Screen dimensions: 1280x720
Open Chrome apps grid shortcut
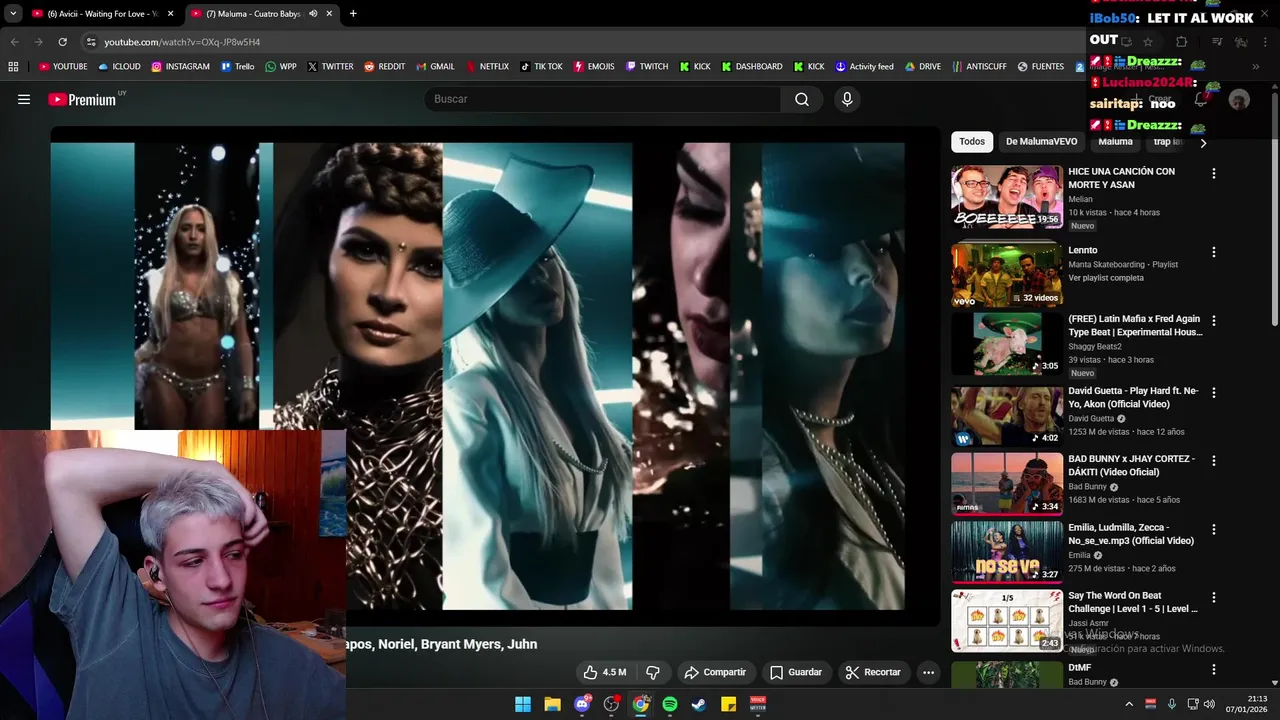click(x=13, y=67)
